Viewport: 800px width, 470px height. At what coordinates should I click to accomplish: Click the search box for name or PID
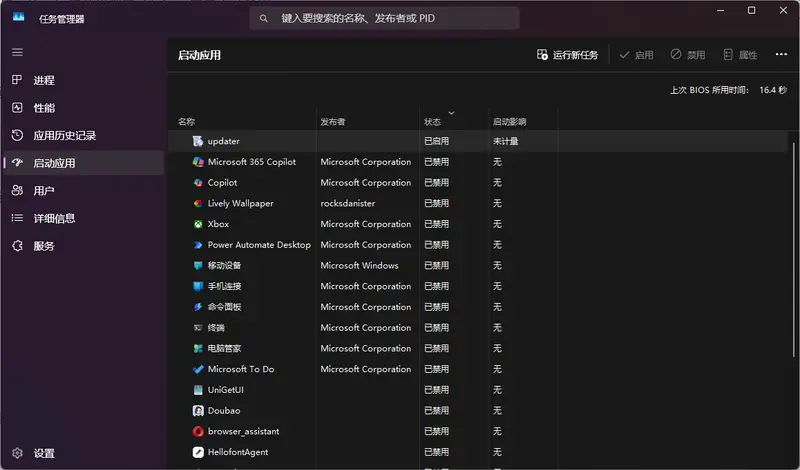(384, 18)
